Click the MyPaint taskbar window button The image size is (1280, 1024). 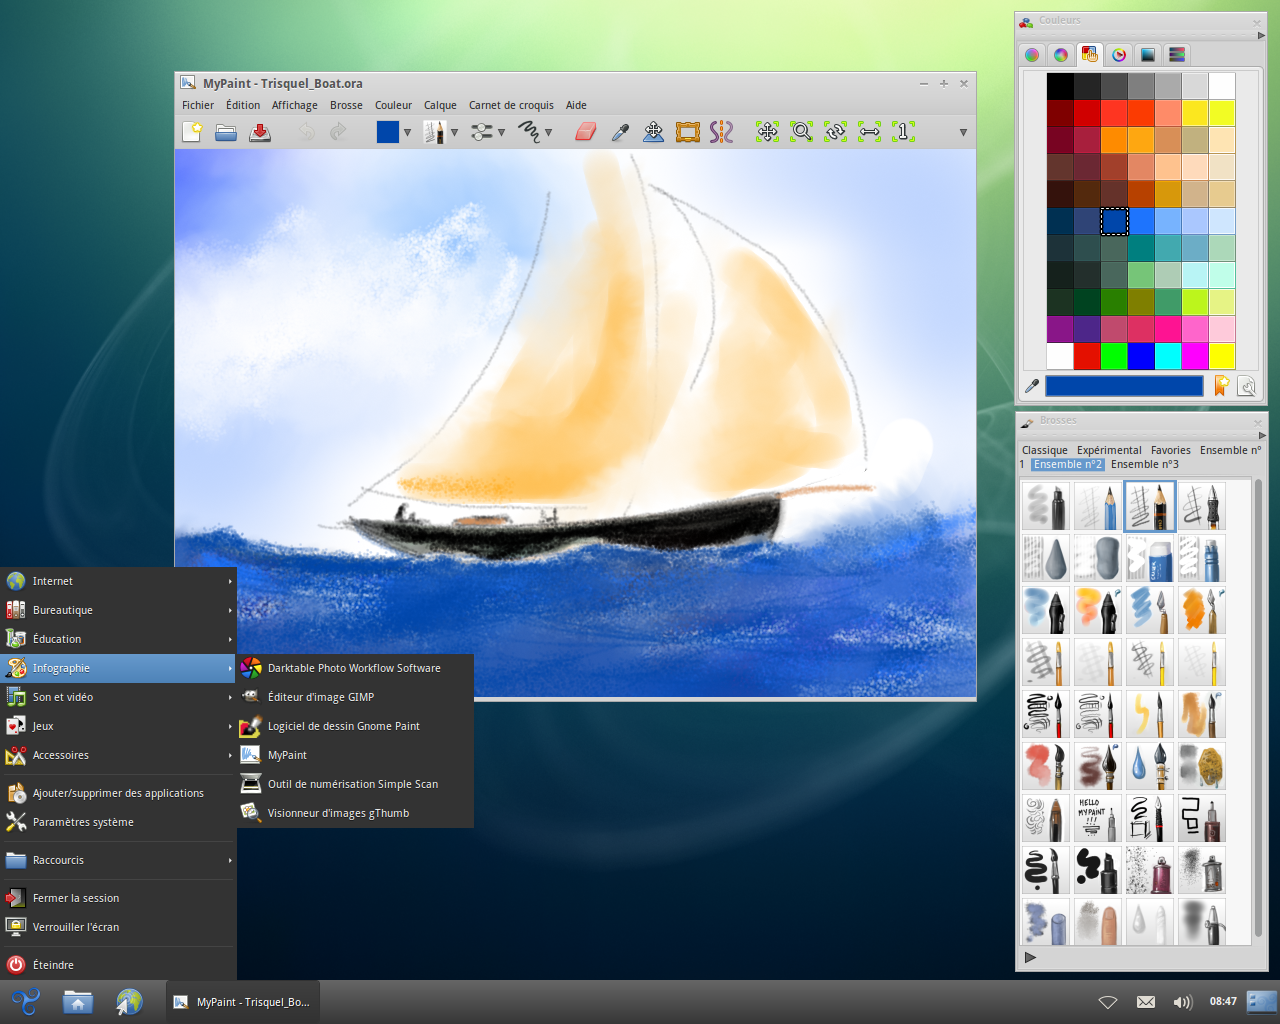(242, 1002)
